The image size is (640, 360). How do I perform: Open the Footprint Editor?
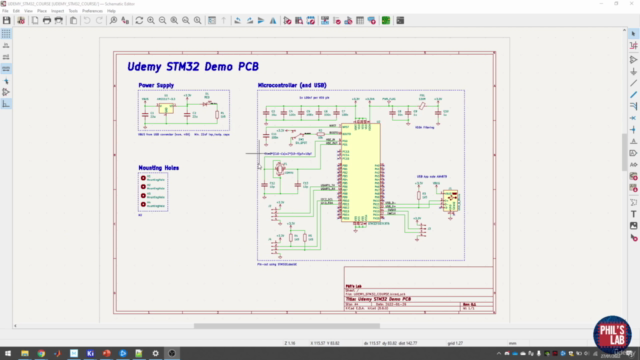pos(311,20)
